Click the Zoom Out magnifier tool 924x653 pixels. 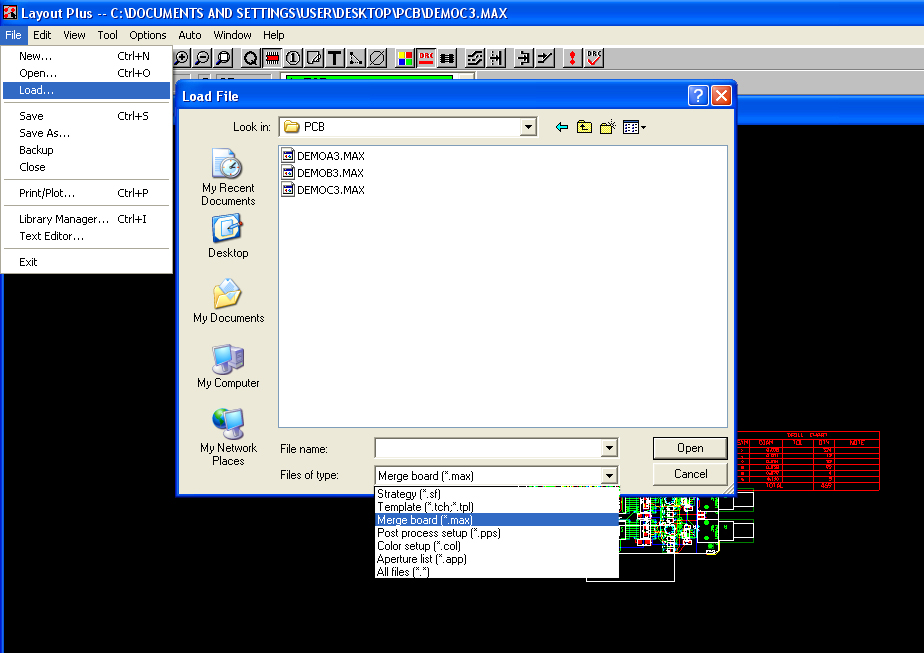click(x=202, y=58)
